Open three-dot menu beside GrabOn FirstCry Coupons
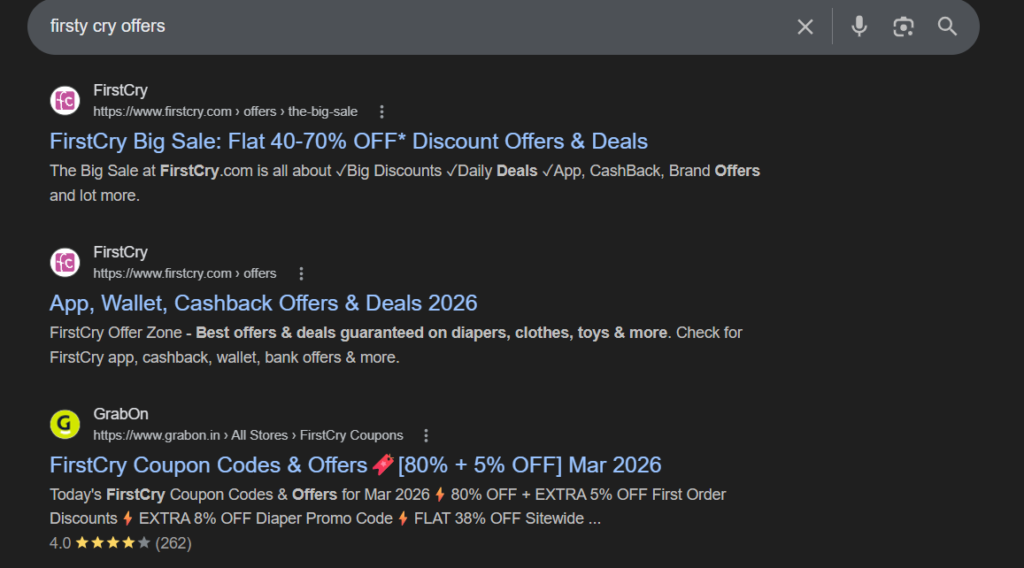 [x=426, y=436]
